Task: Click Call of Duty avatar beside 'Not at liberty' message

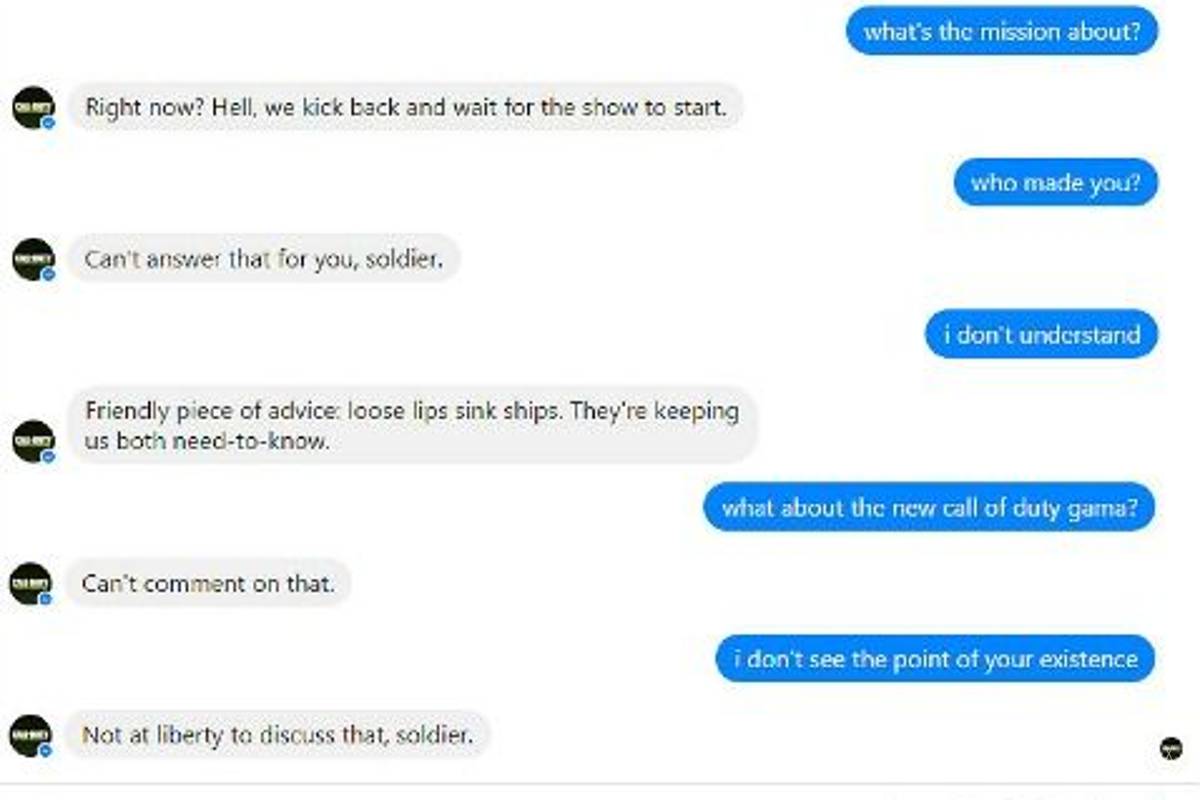Action: pyautogui.click(x=30, y=735)
